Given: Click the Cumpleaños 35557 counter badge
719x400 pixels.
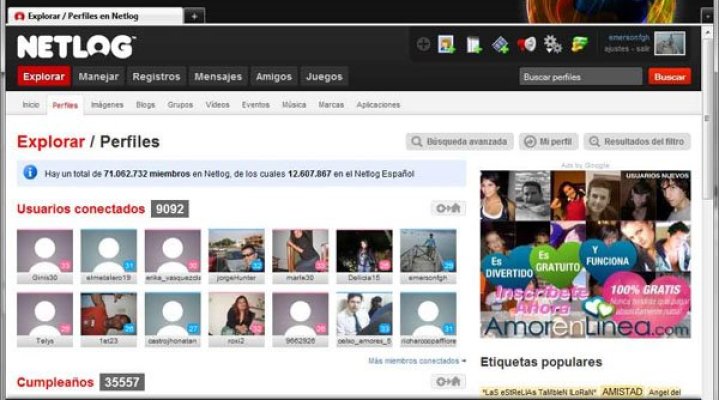Looking at the screenshot, I should [x=122, y=382].
